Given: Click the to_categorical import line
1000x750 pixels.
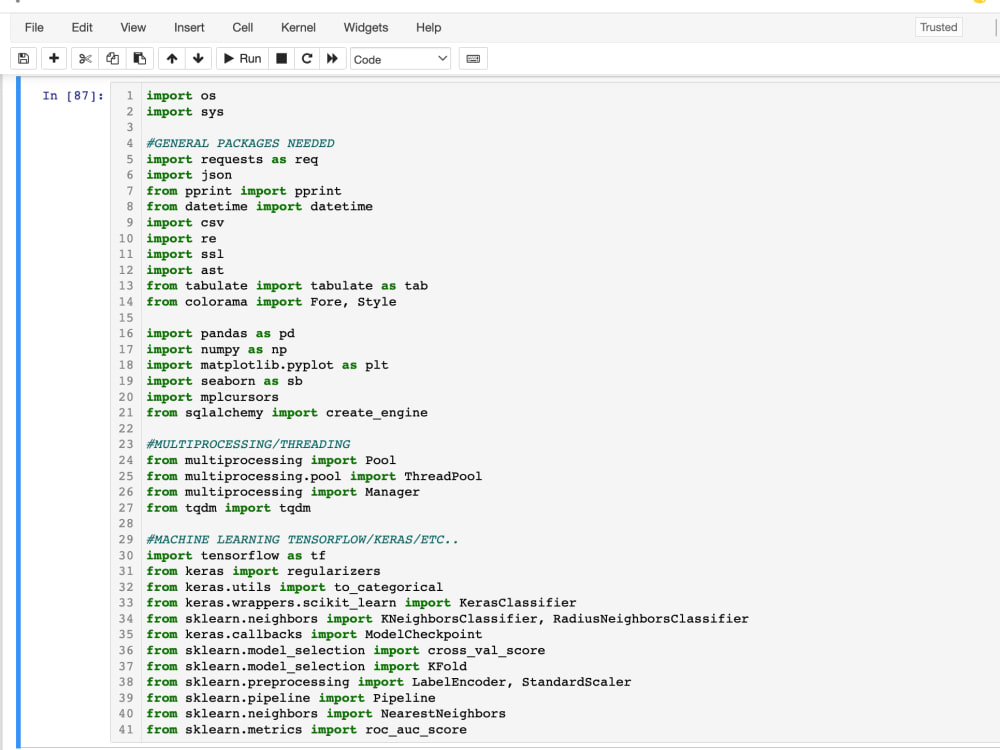Looking at the screenshot, I should pyautogui.click(x=295, y=587).
